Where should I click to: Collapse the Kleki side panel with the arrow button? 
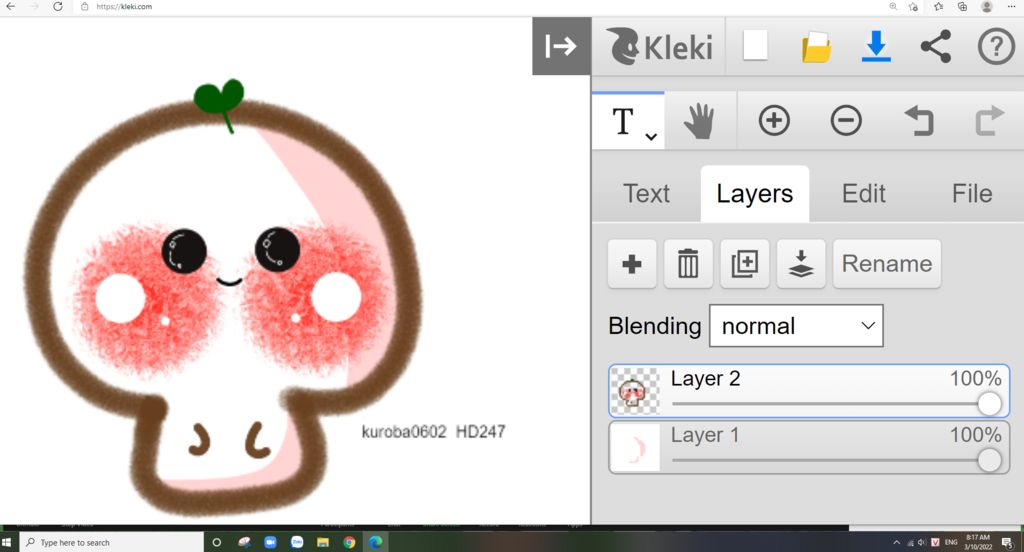561,46
